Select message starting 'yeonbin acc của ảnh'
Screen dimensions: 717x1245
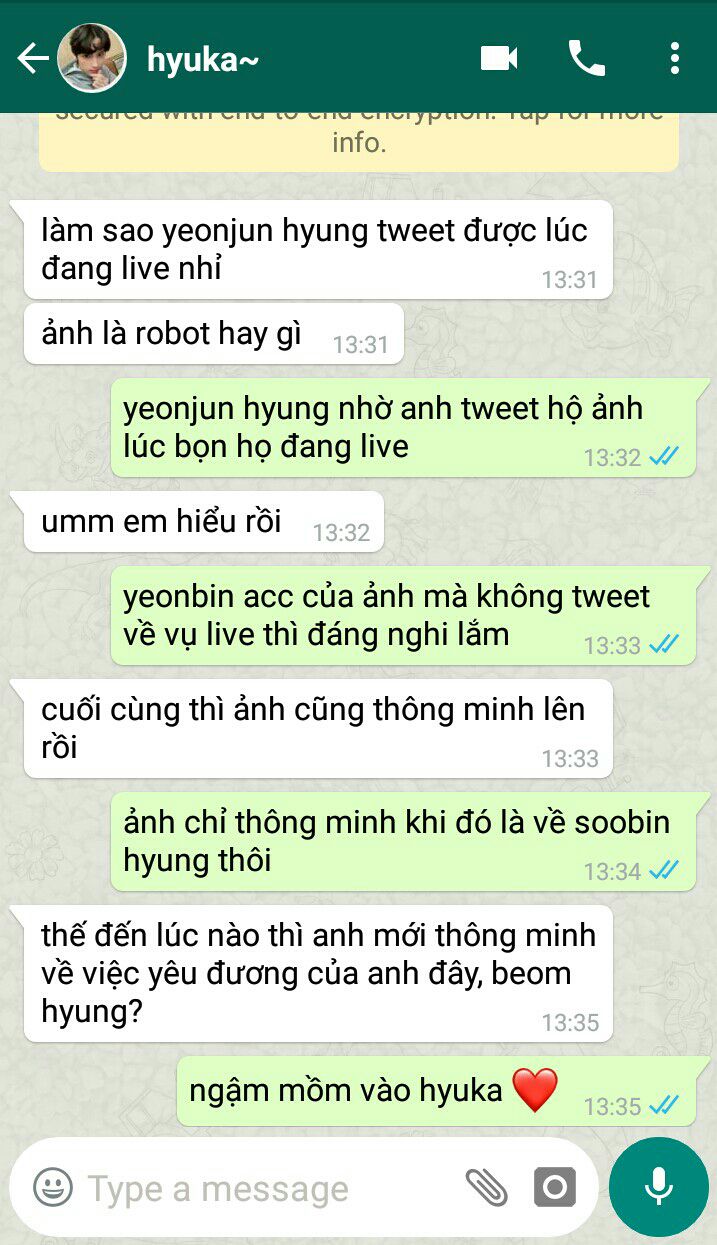pos(403,615)
